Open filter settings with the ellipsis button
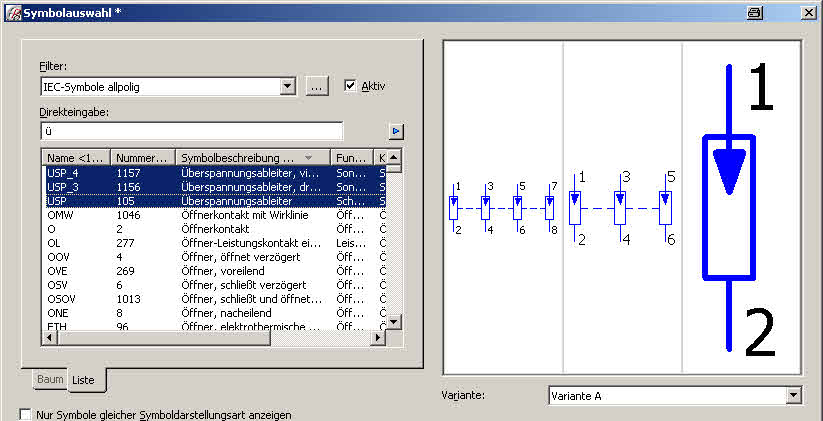 (x=316, y=87)
